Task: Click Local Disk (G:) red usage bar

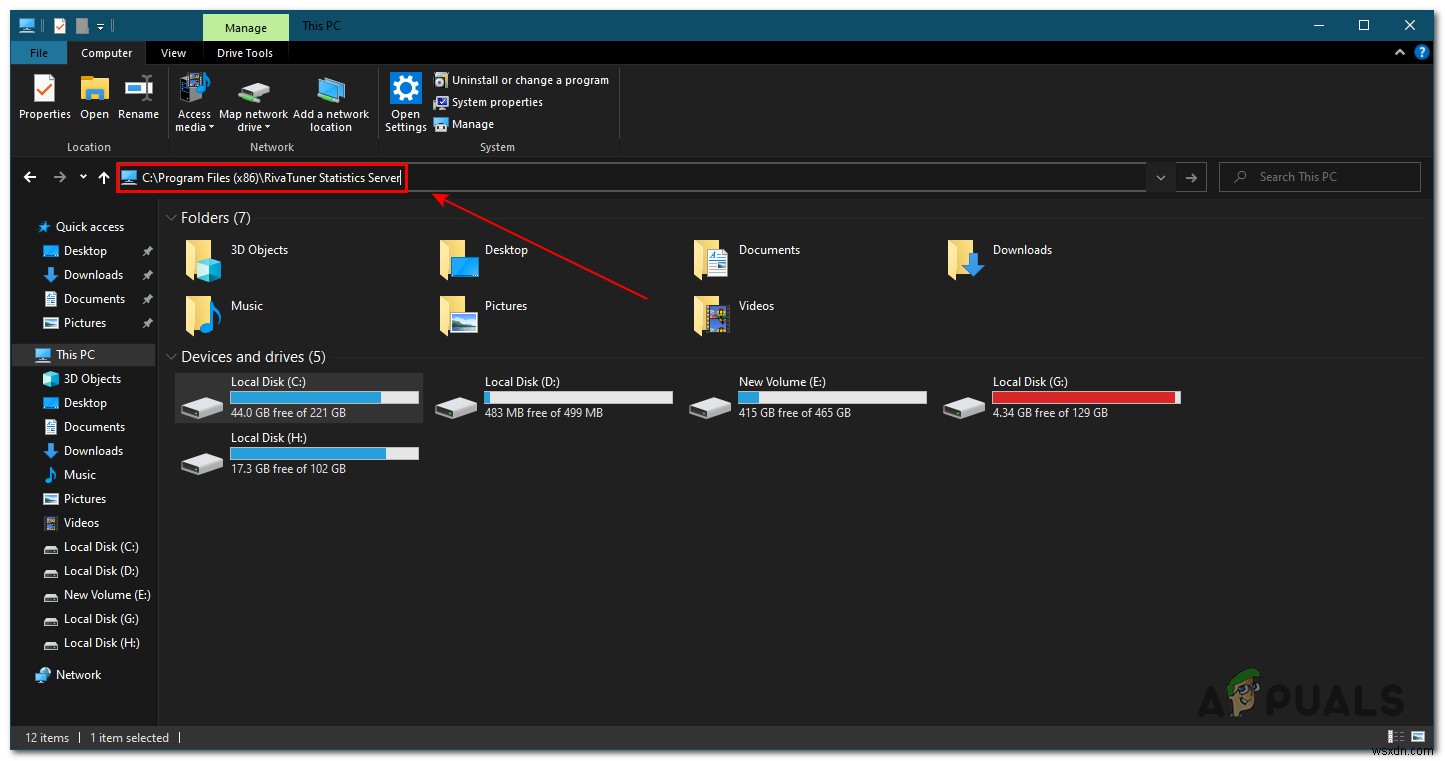Action: click(1086, 397)
